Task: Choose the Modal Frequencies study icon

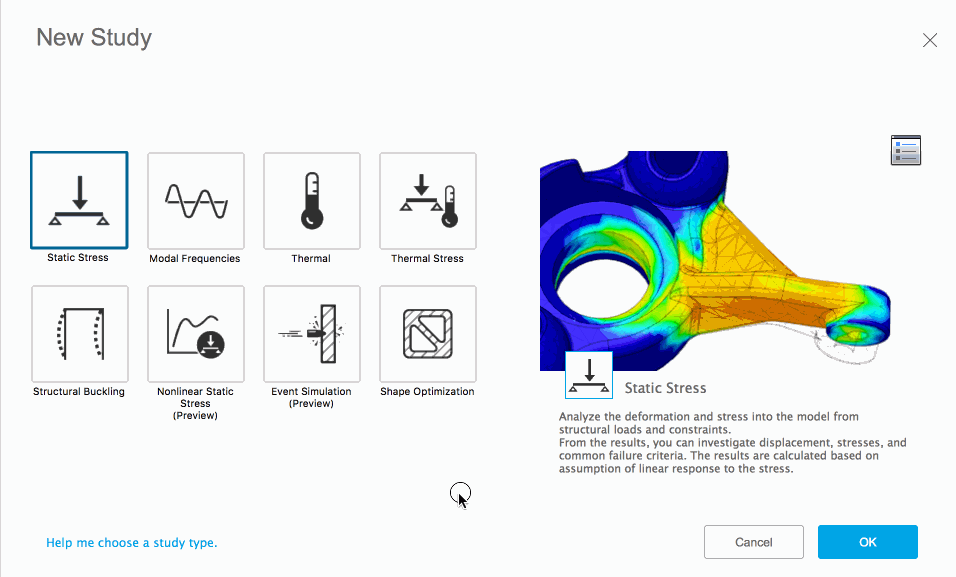Action: pos(196,201)
